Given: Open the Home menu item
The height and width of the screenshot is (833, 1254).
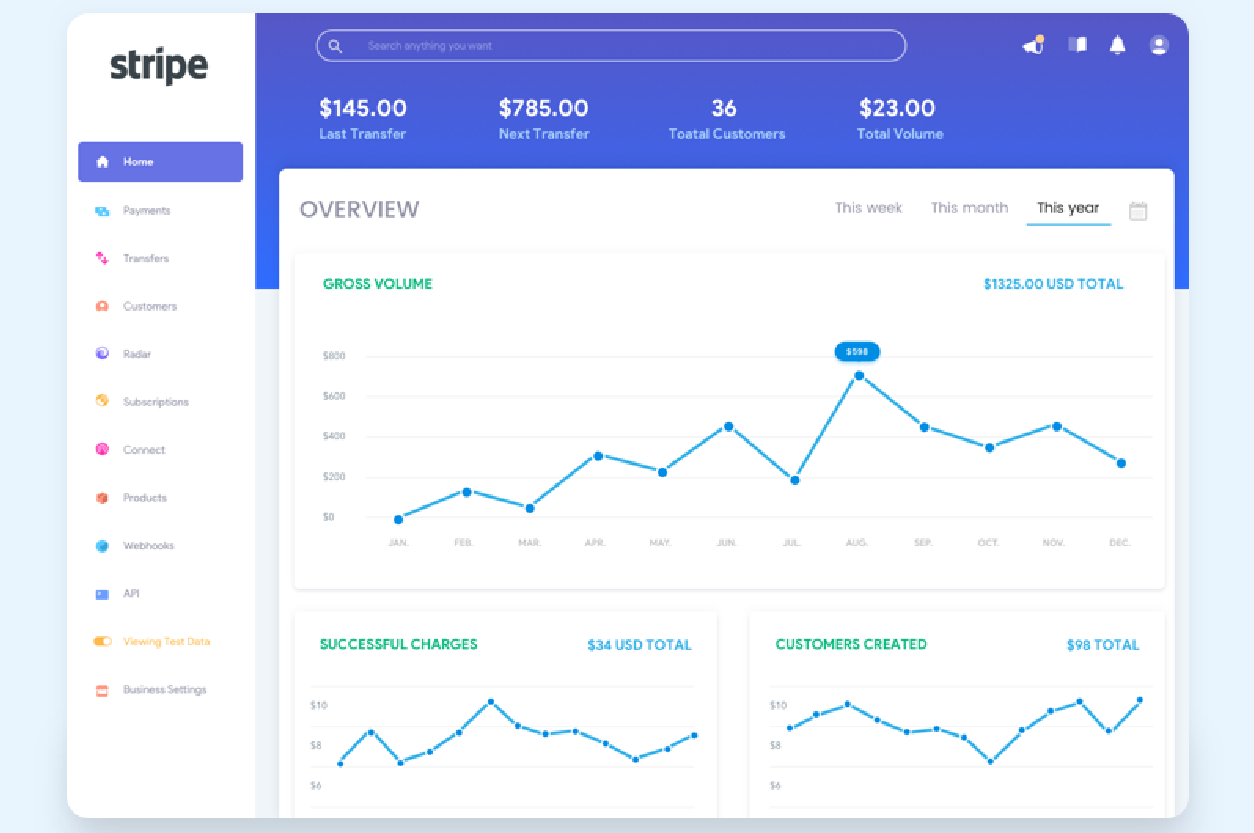Looking at the screenshot, I should [x=160, y=162].
